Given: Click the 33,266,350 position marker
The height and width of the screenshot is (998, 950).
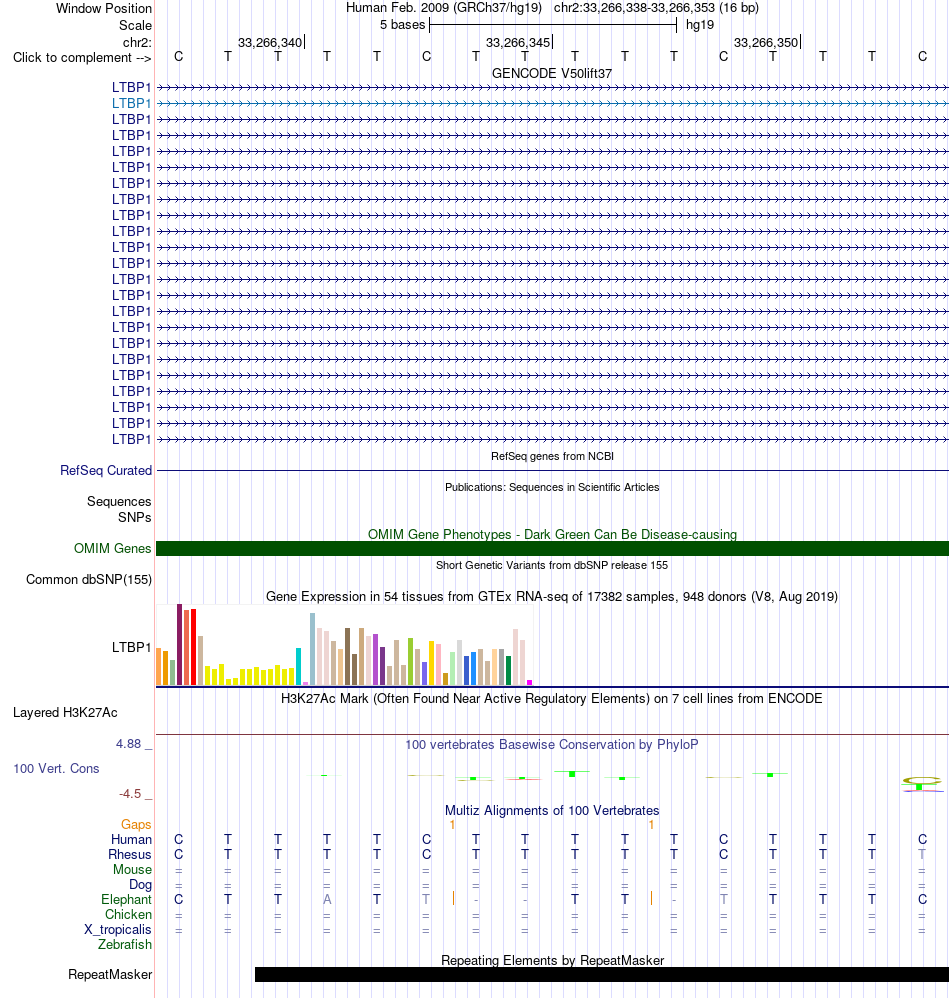Looking at the screenshot, I should 767,43.
